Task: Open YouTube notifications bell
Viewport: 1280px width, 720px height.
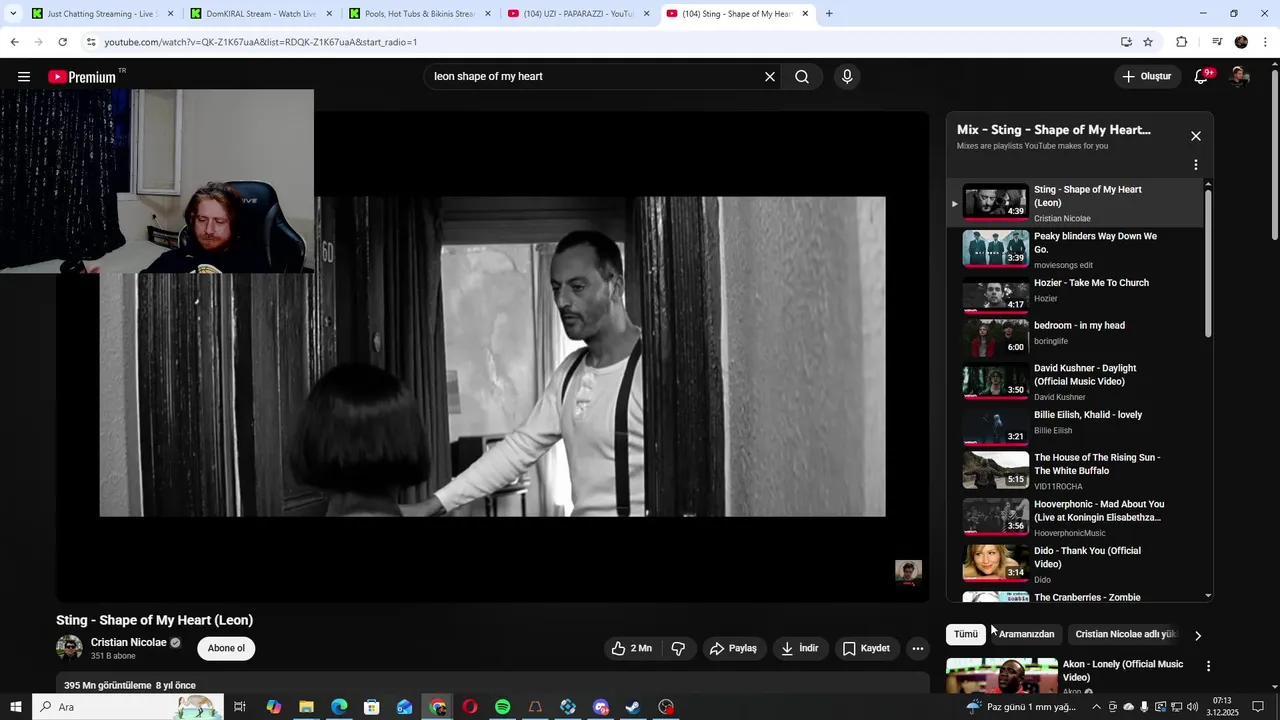Action: 1202,77
